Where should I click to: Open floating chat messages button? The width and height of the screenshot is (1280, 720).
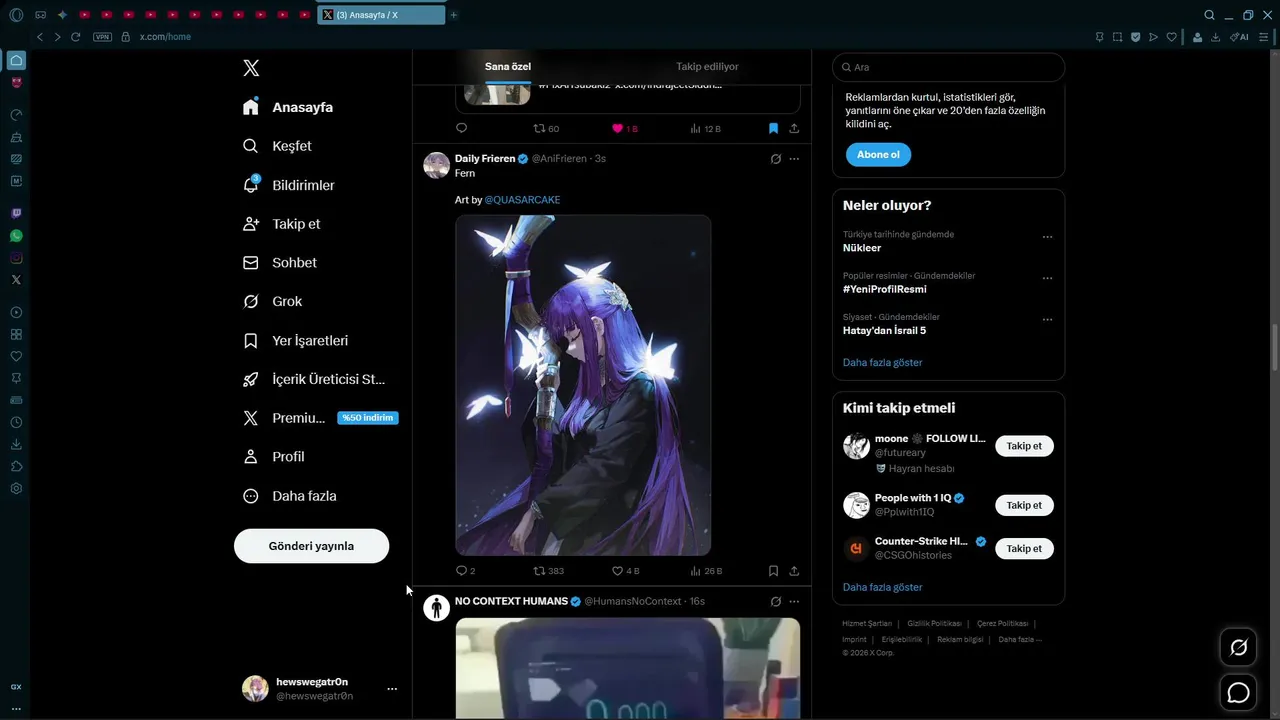pyautogui.click(x=1238, y=692)
